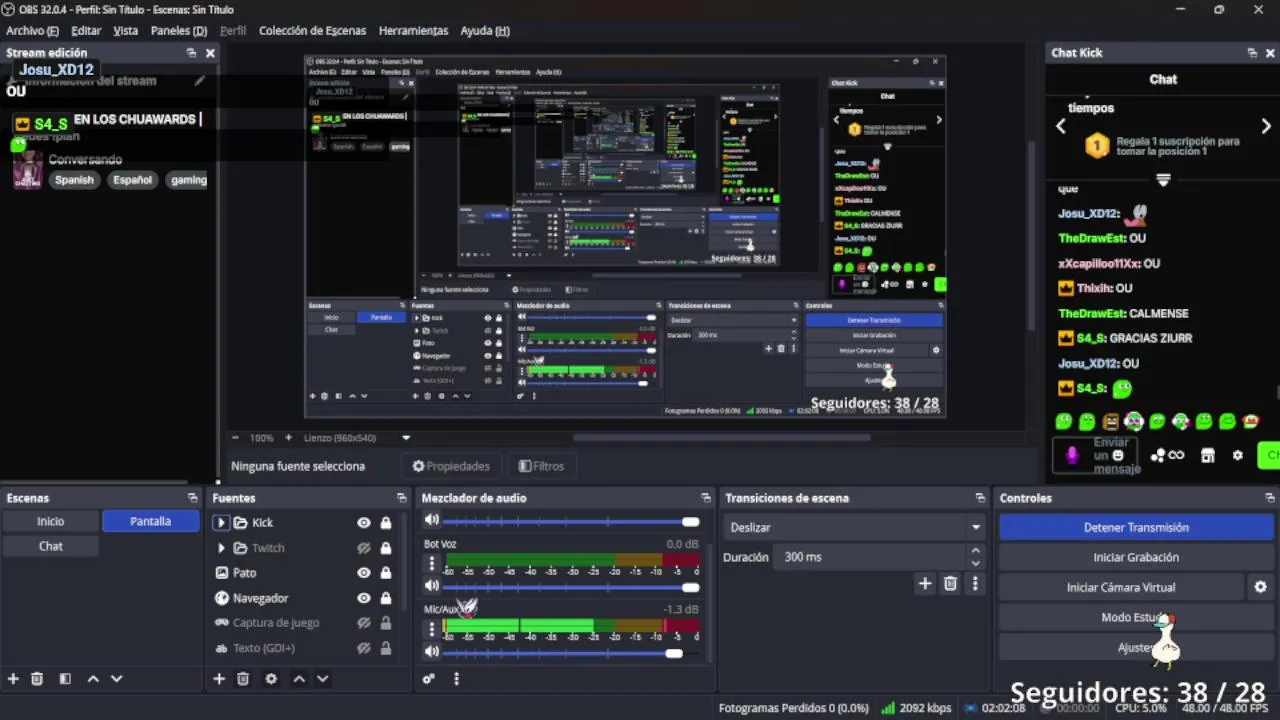
Task: Click Detener Transmisión button
Action: tap(1136, 527)
